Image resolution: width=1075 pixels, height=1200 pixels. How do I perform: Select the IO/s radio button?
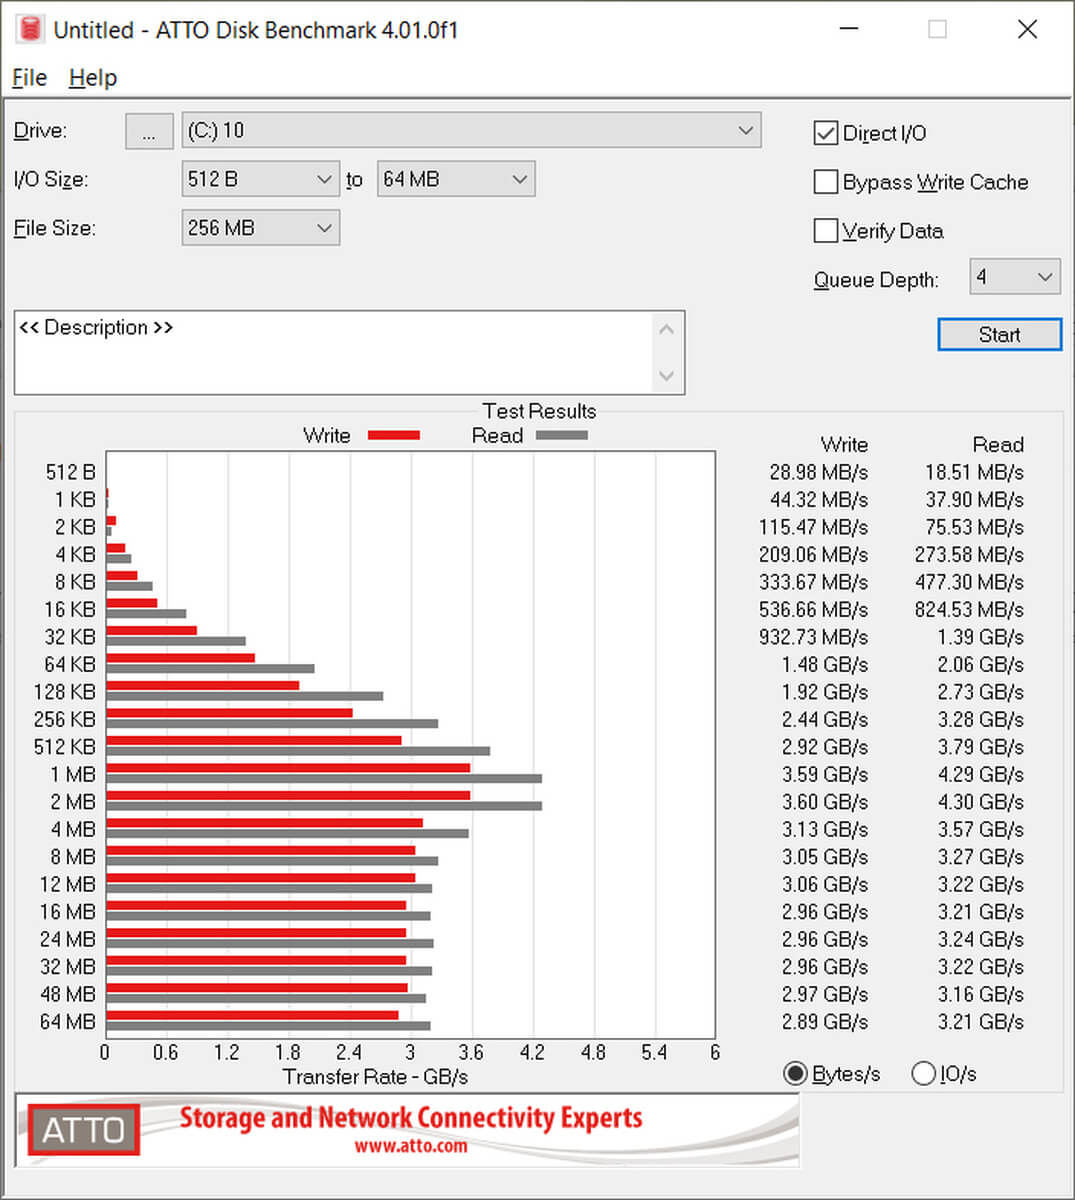[x=923, y=1074]
